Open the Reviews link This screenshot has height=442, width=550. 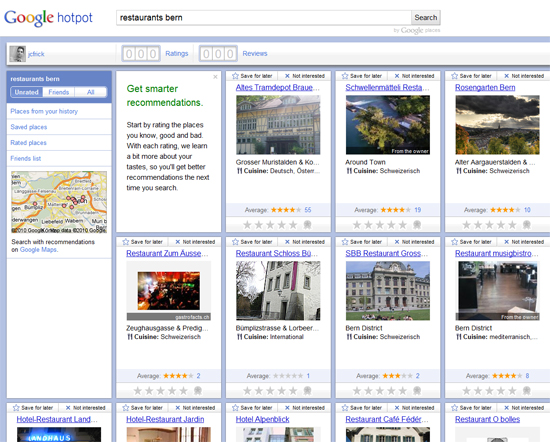[255, 53]
